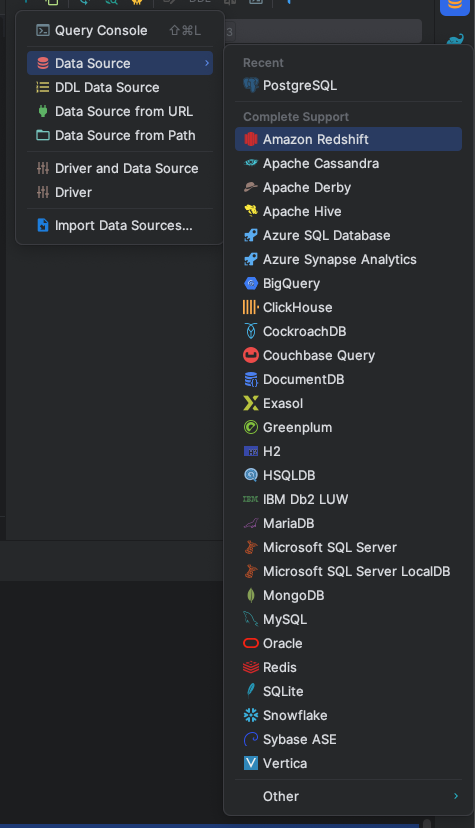Expand the Other submenu chevron

tap(456, 796)
